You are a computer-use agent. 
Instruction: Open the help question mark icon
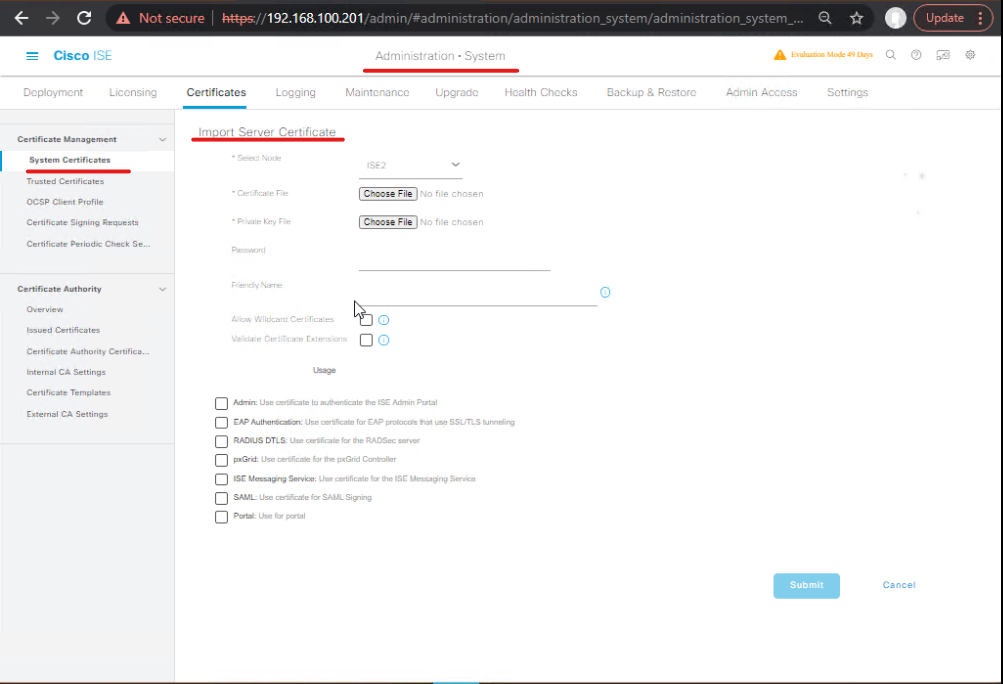tap(916, 55)
